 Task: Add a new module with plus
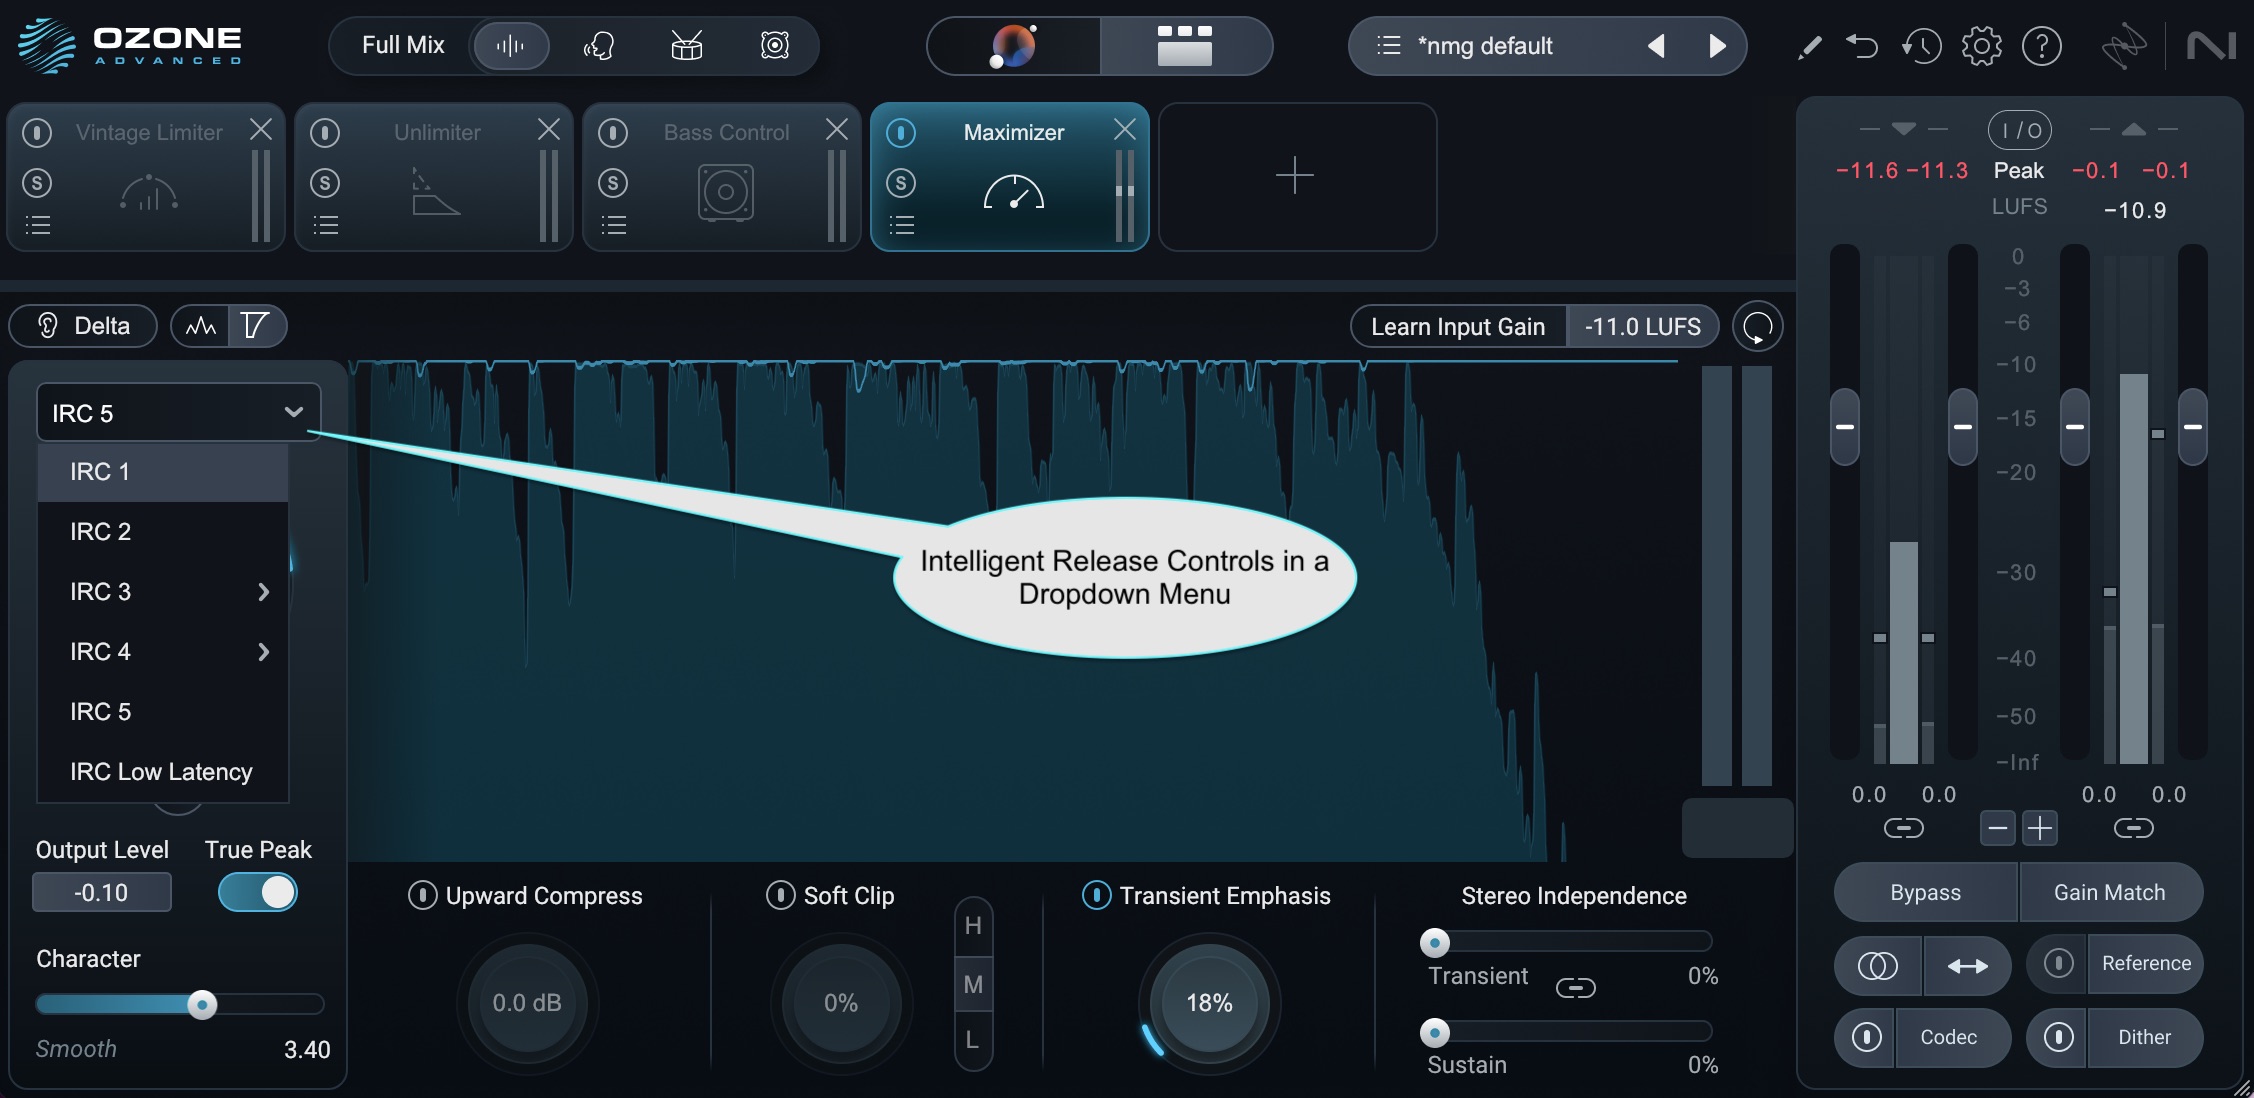click(x=1296, y=176)
